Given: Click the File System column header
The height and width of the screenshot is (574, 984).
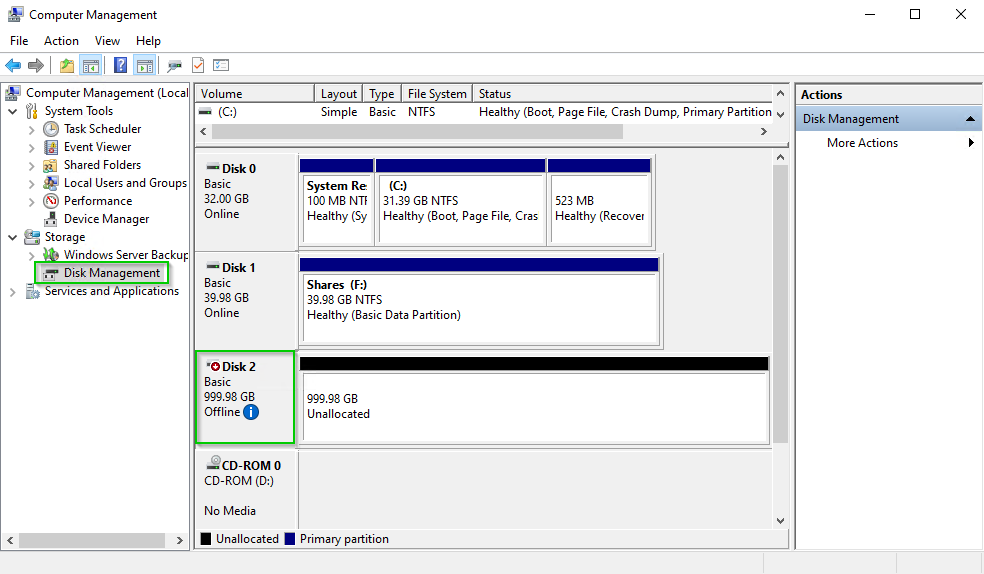Looking at the screenshot, I should point(436,94).
